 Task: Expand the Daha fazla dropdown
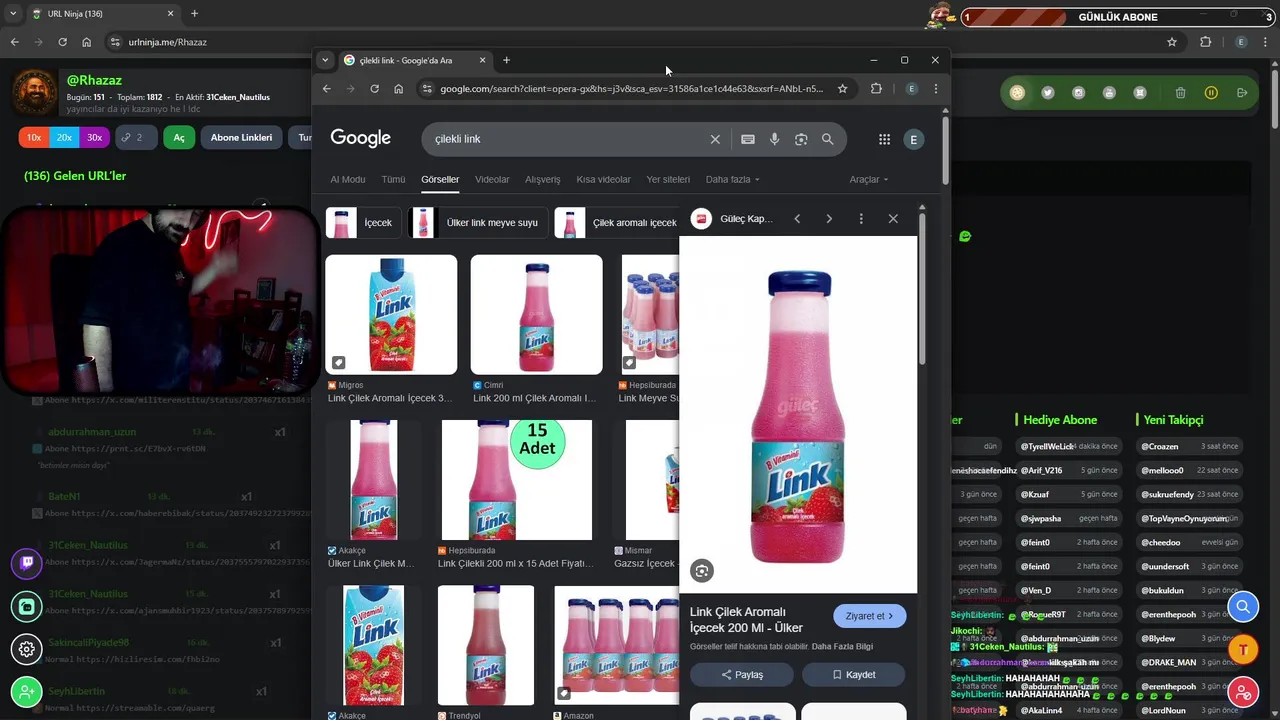(732, 180)
